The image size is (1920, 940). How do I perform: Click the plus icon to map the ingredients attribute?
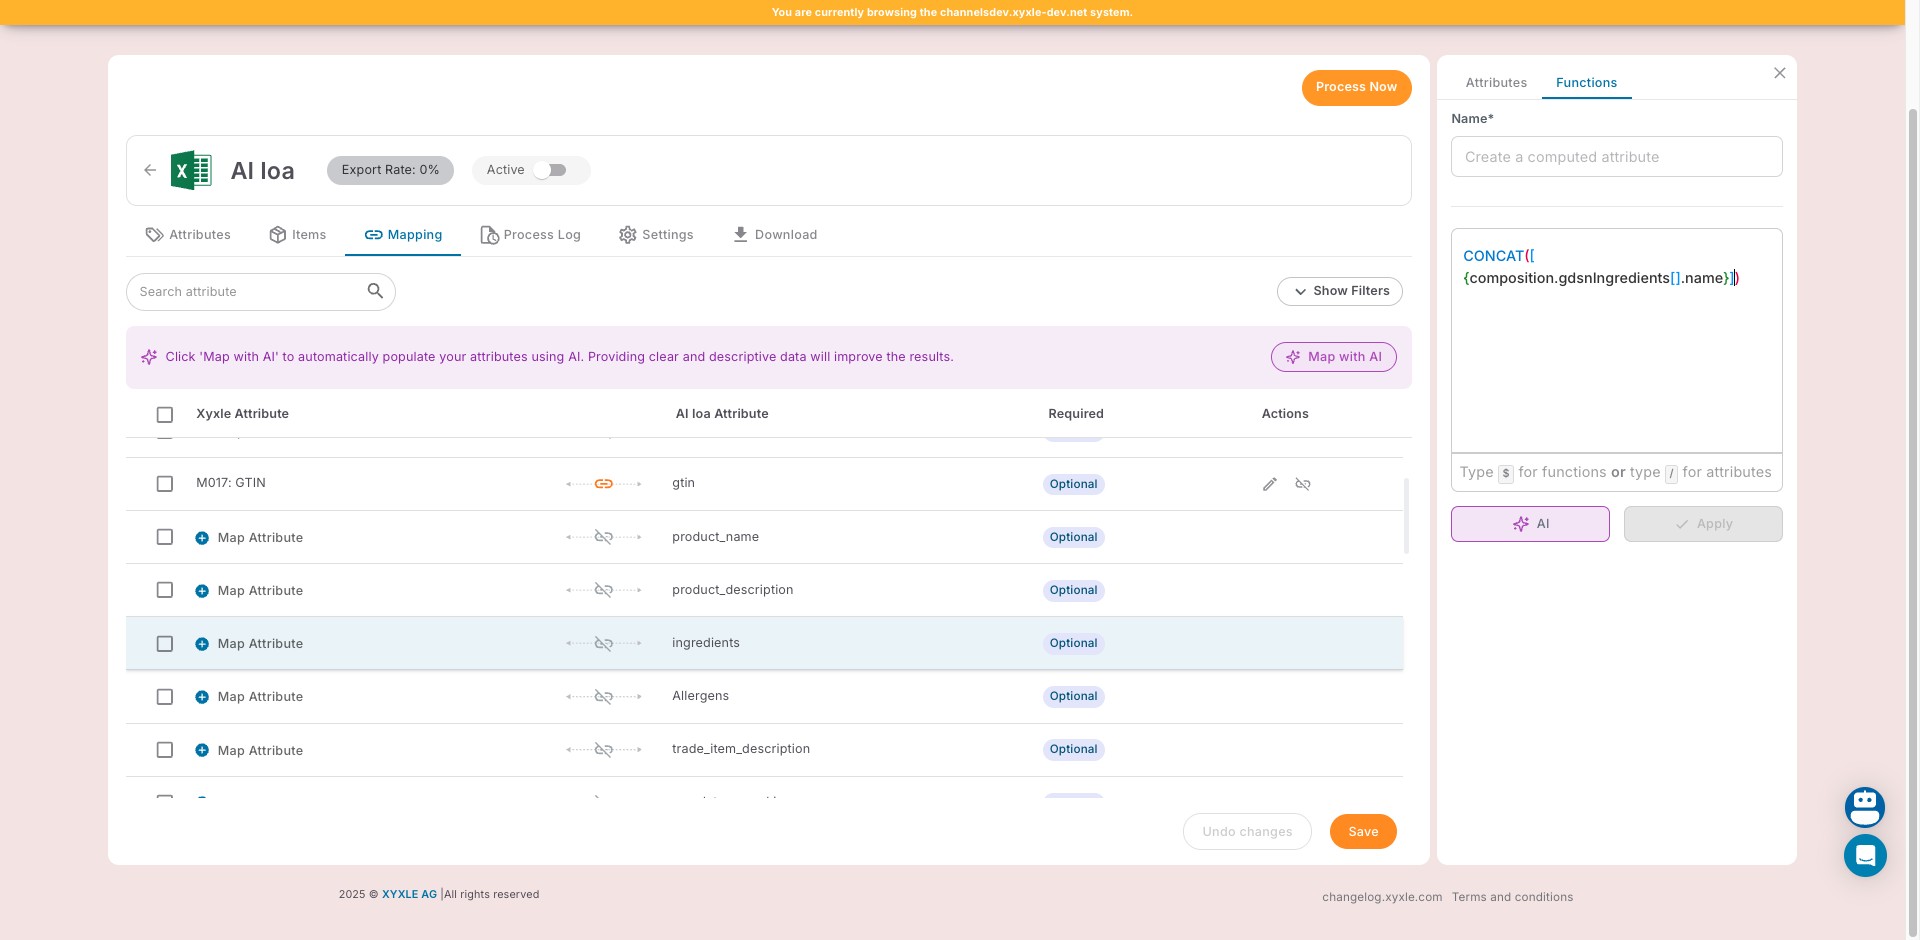203,643
